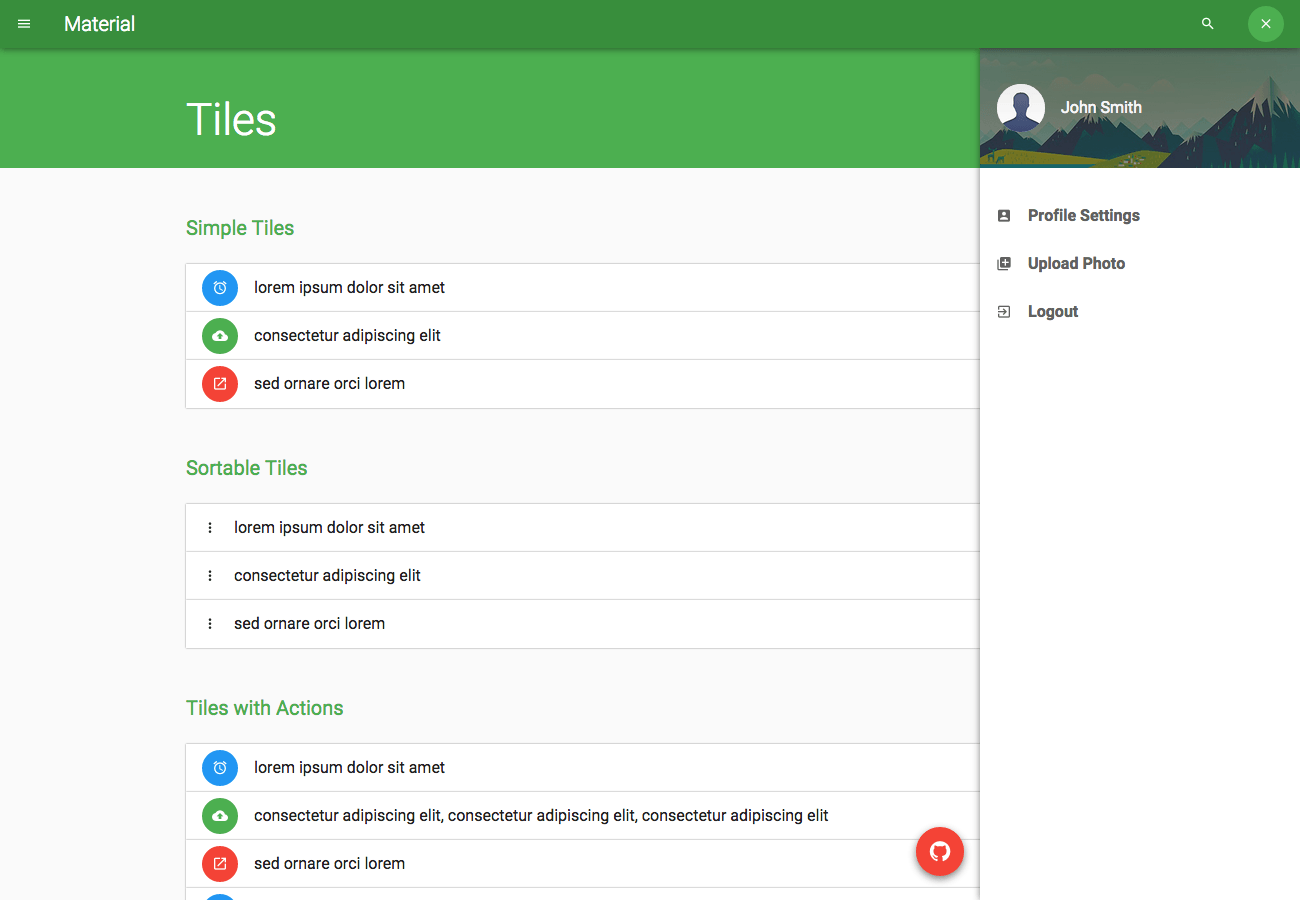
Task: Click the red GitHub floating button
Action: pyautogui.click(x=939, y=852)
